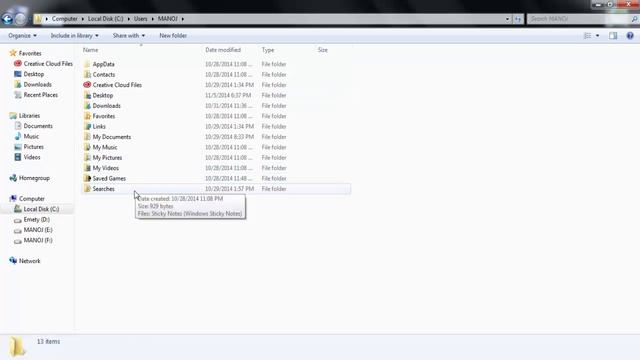Show the preview pane icon
The image size is (640, 360).
tap(613, 36)
